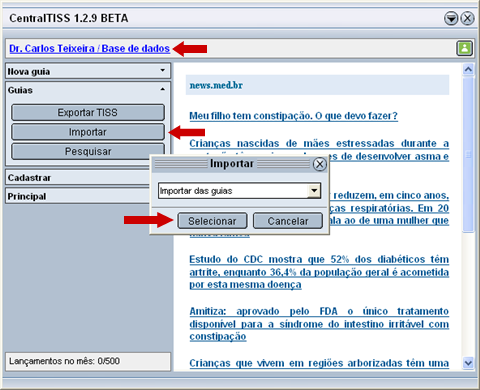The width and height of the screenshot is (480, 390).
Task: Click the Lançamentos no mês: 0/500 status
Action: [88, 361]
